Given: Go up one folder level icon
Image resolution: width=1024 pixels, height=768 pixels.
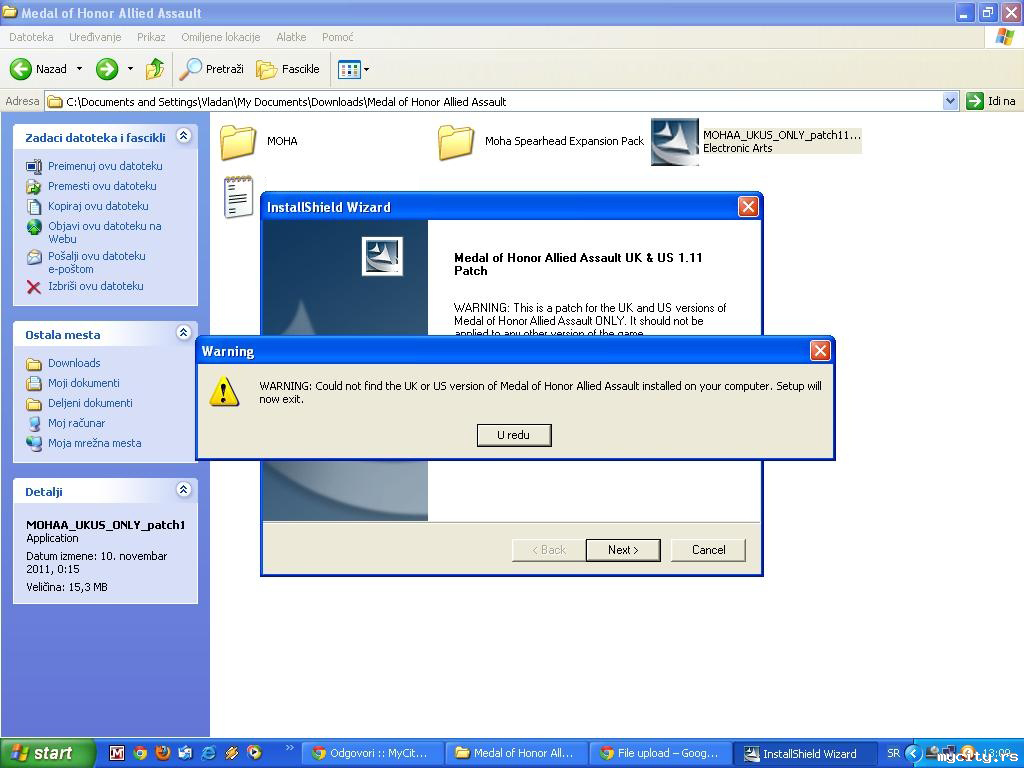Looking at the screenshot, I should tap(155, 69).
